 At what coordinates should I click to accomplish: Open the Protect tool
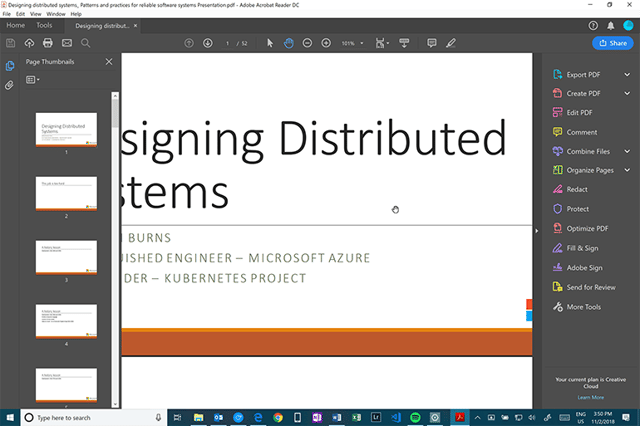click(x=571, y=209)
